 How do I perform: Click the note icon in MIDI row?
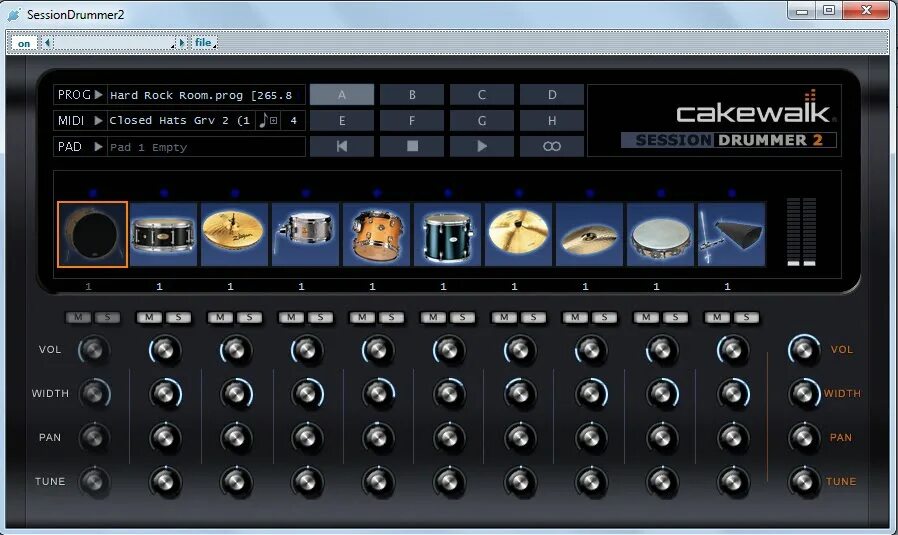[x=263, y=120]
